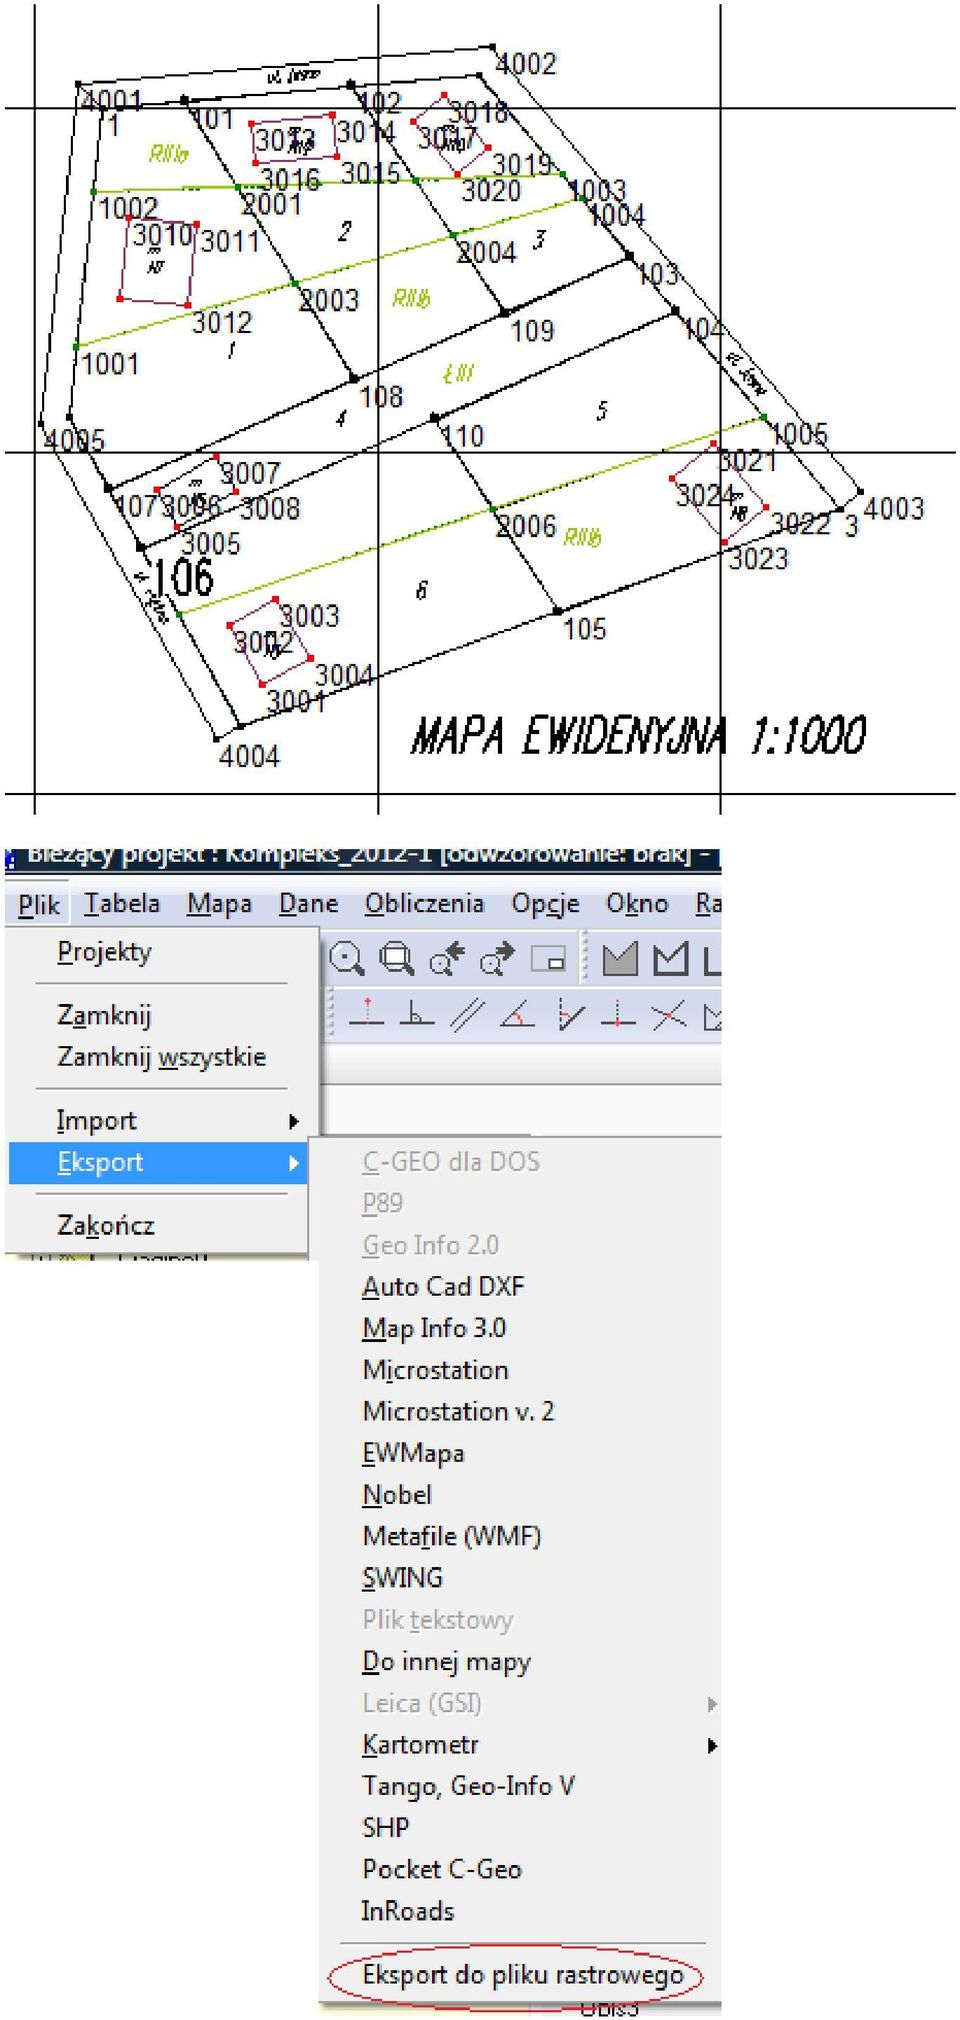This screenshot has height=2020, width=960.
Task: Choose Zamknij wszystkie in the Plik menu
Action: 163,1057
